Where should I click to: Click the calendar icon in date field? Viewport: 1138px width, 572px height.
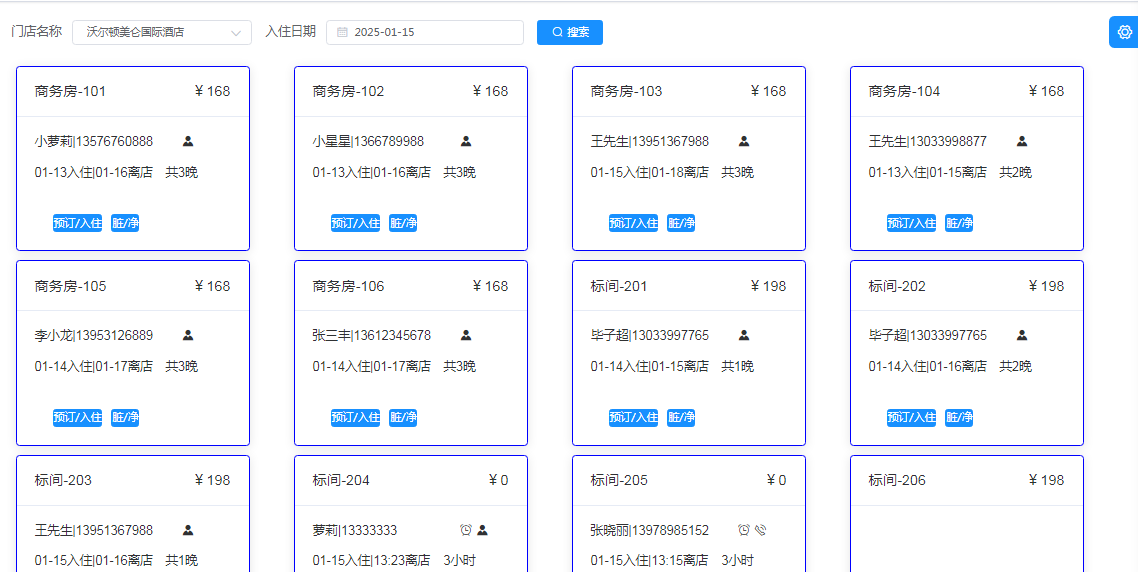[342, 32]
